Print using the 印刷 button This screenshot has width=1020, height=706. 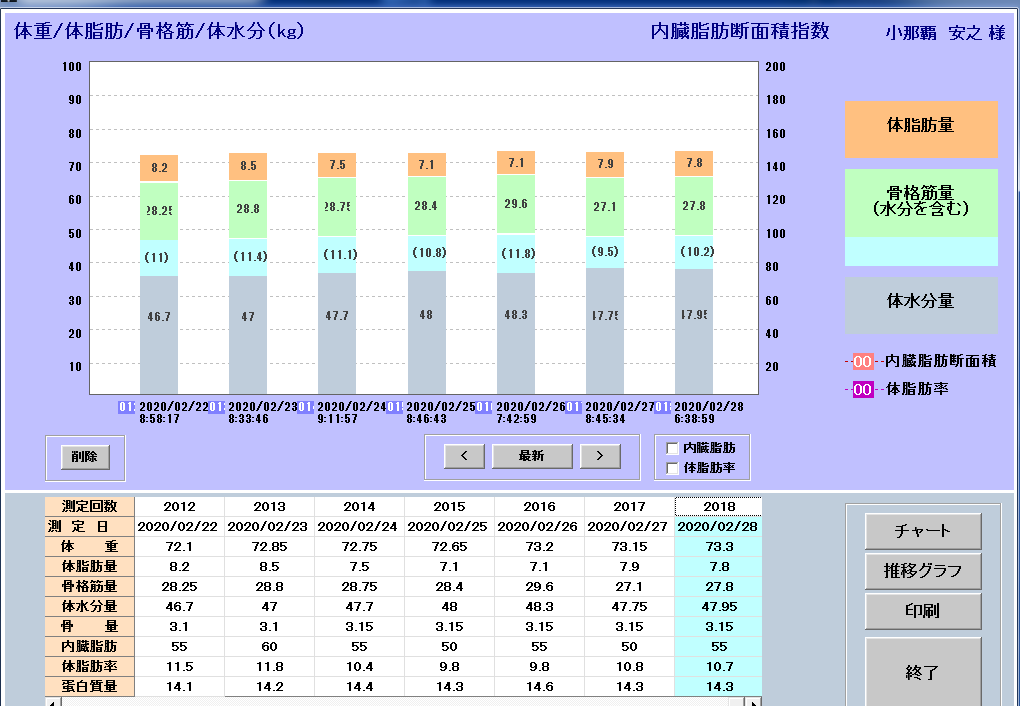922,611
